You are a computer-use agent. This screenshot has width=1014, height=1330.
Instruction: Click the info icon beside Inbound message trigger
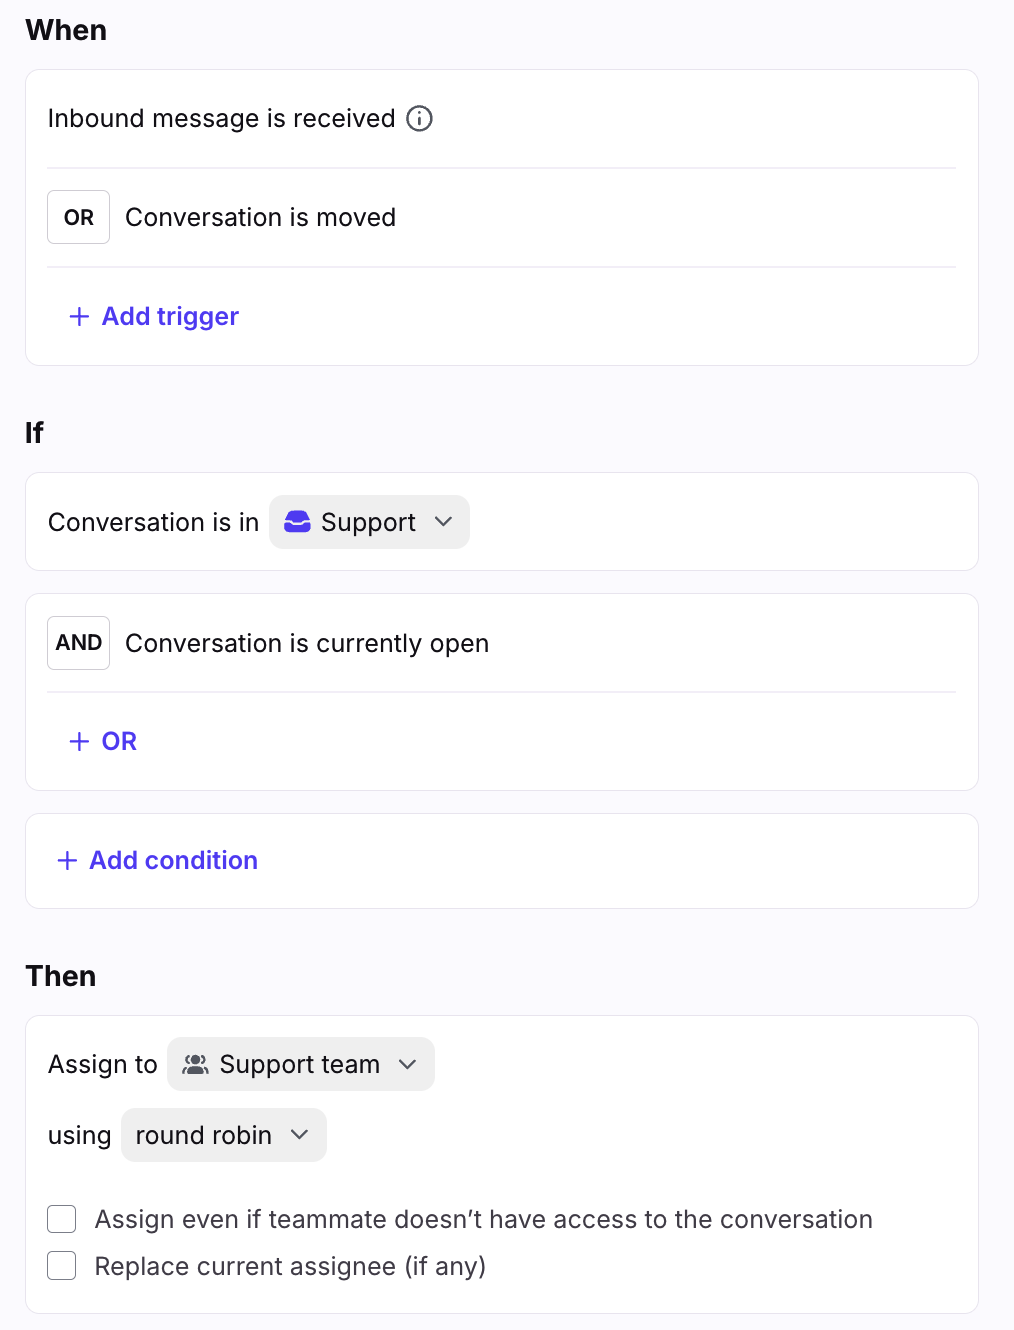point(420,119)
